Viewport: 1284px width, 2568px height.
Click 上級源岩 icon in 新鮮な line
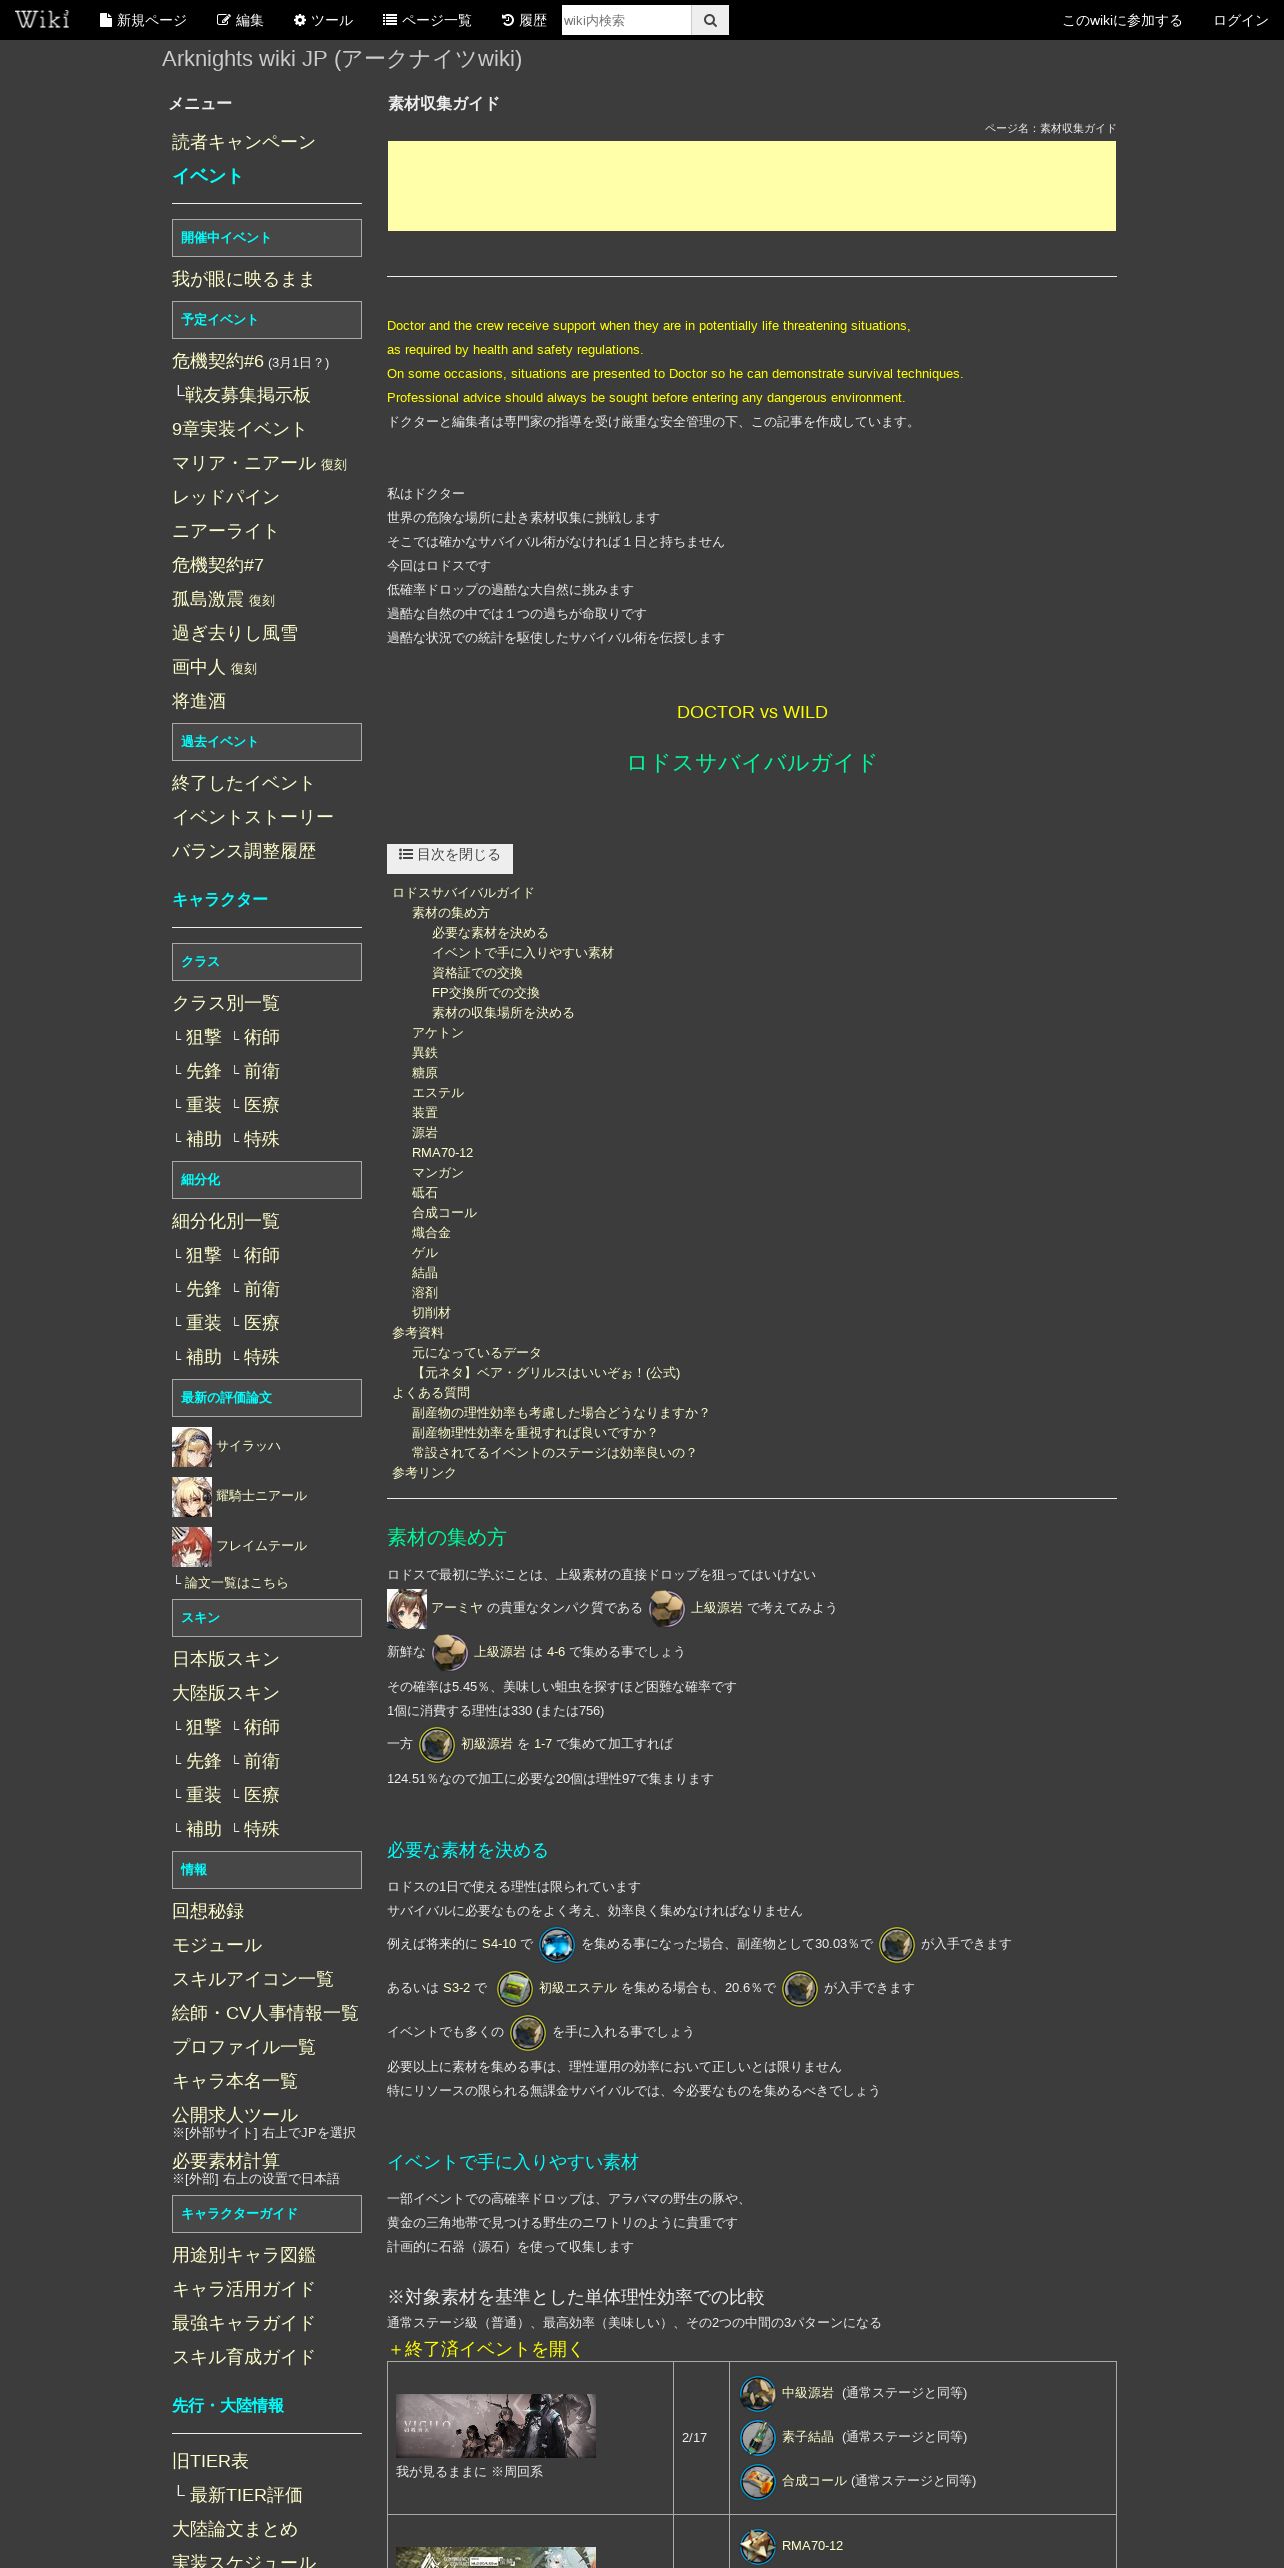point(450,1653)
